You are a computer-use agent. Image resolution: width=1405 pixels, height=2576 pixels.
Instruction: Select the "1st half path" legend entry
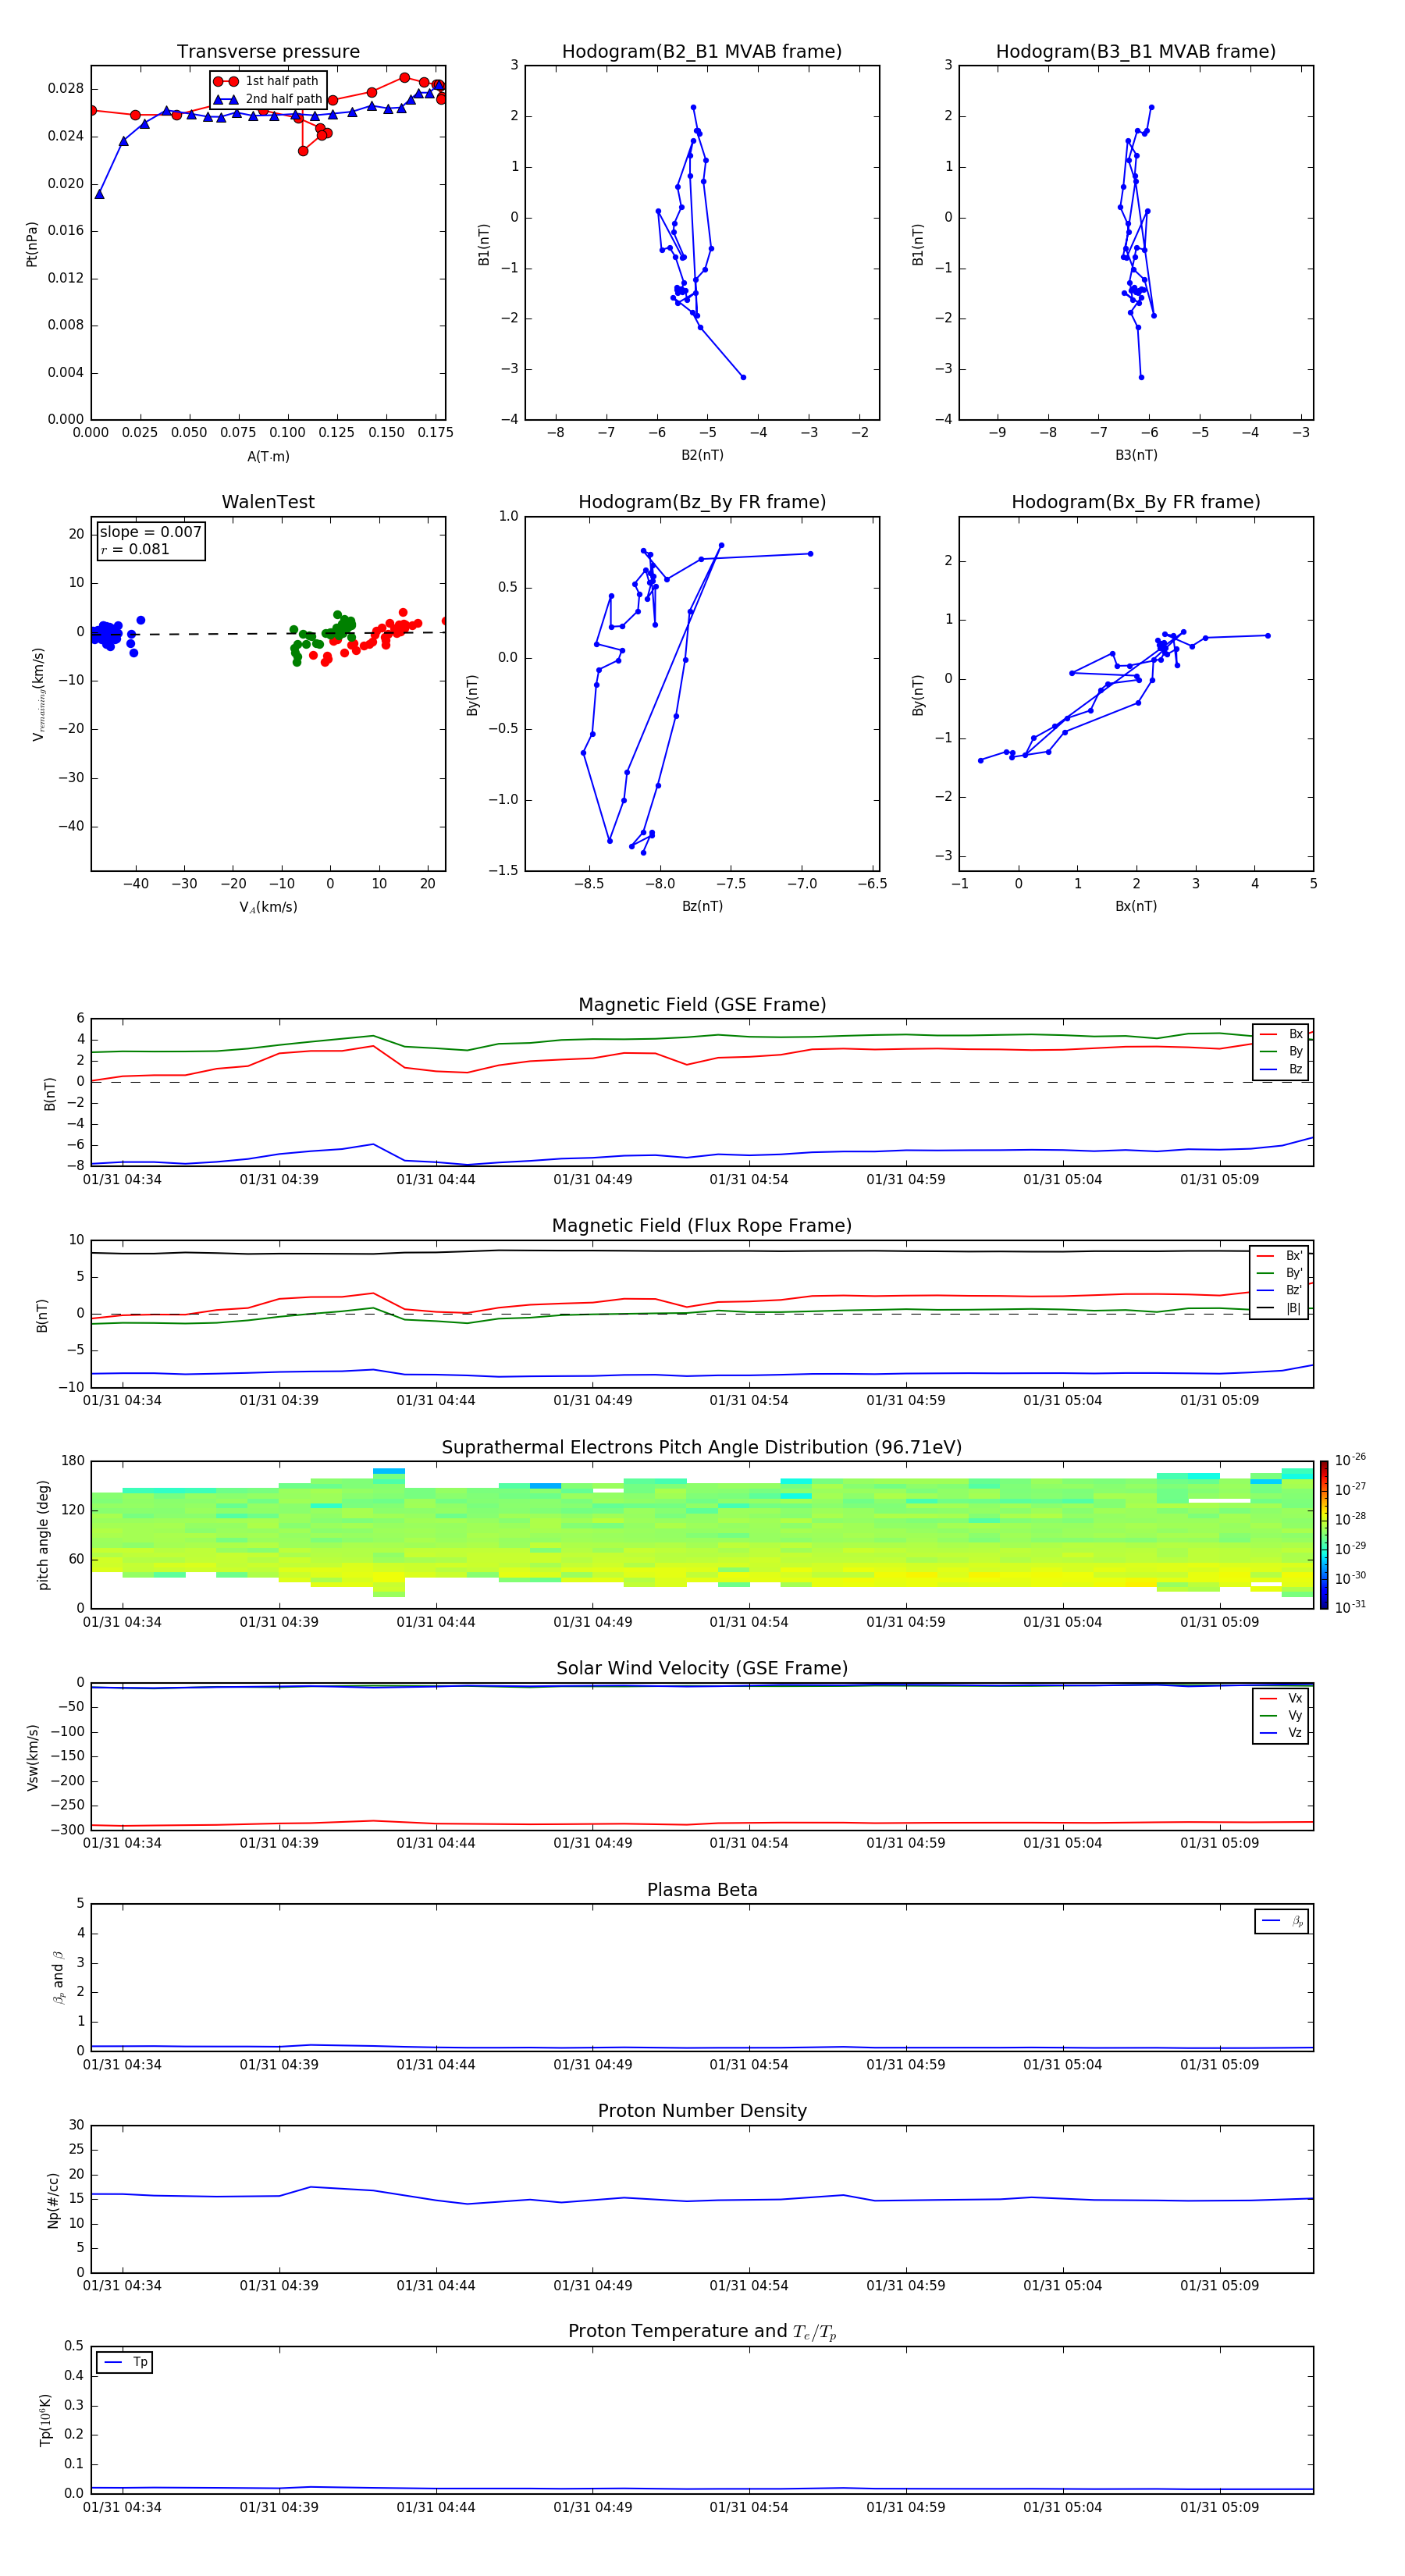[267, 81]
